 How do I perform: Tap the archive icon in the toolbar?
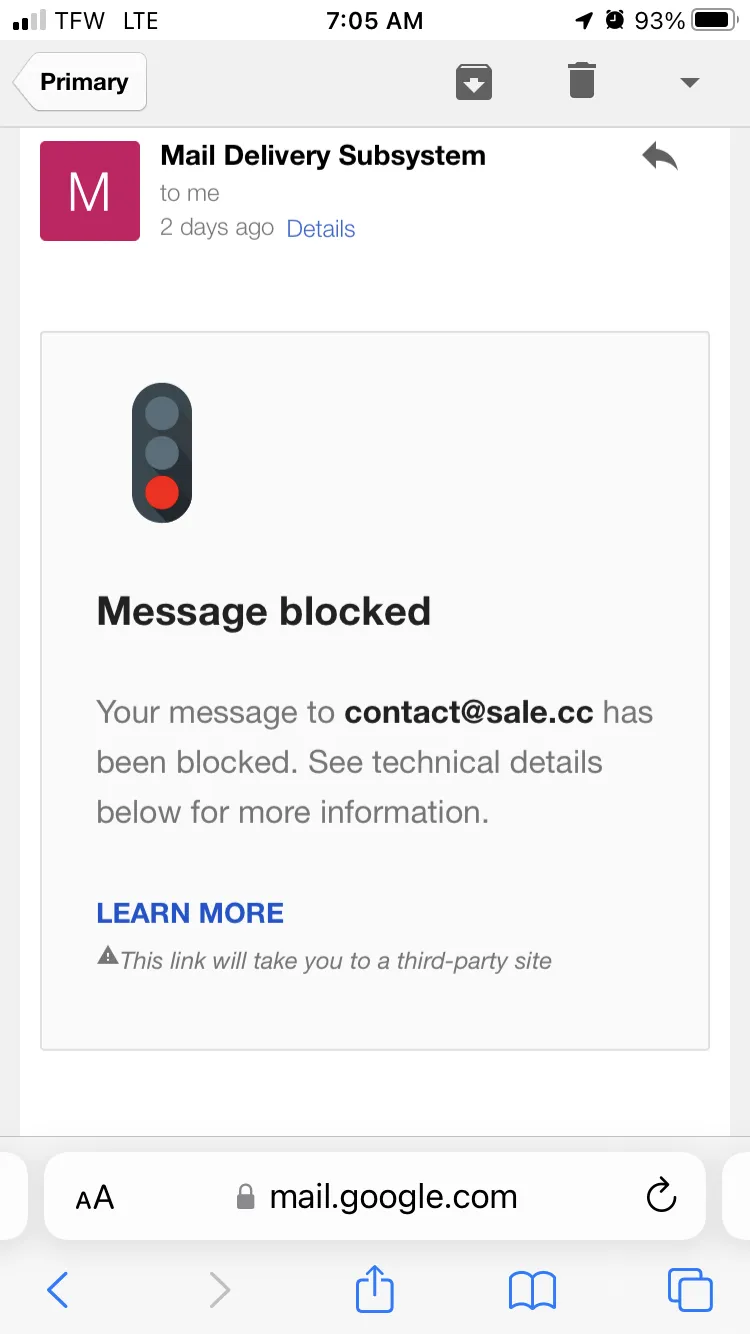[x=474, y=81]
